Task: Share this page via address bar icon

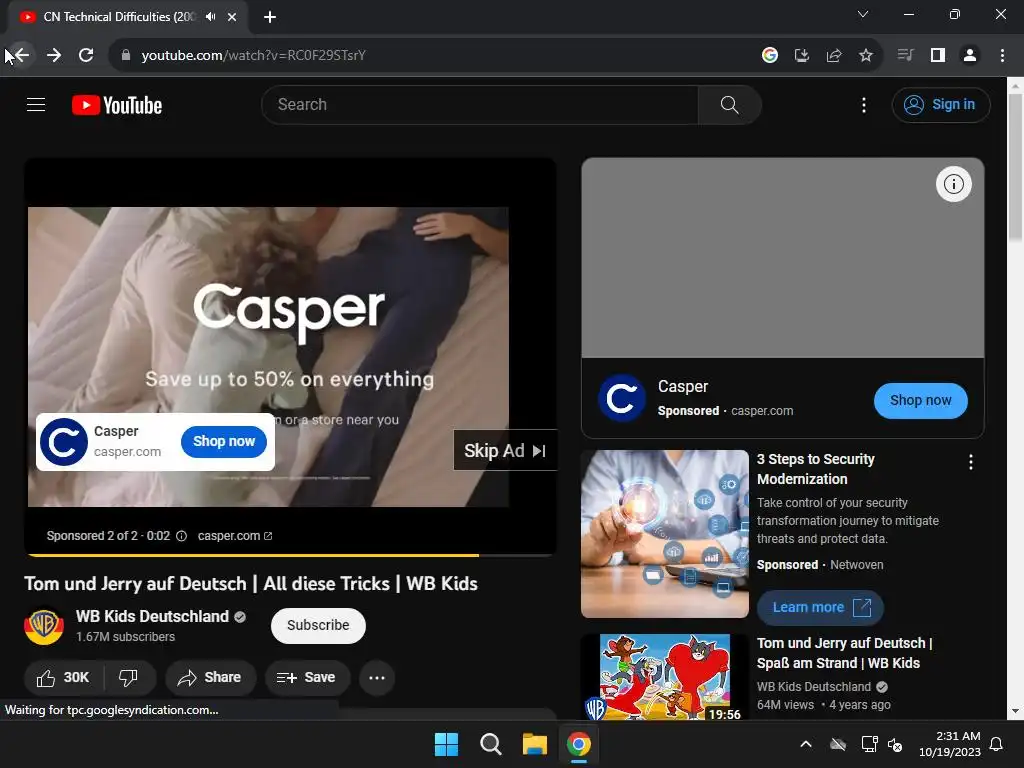Action: tap(834, 56)
